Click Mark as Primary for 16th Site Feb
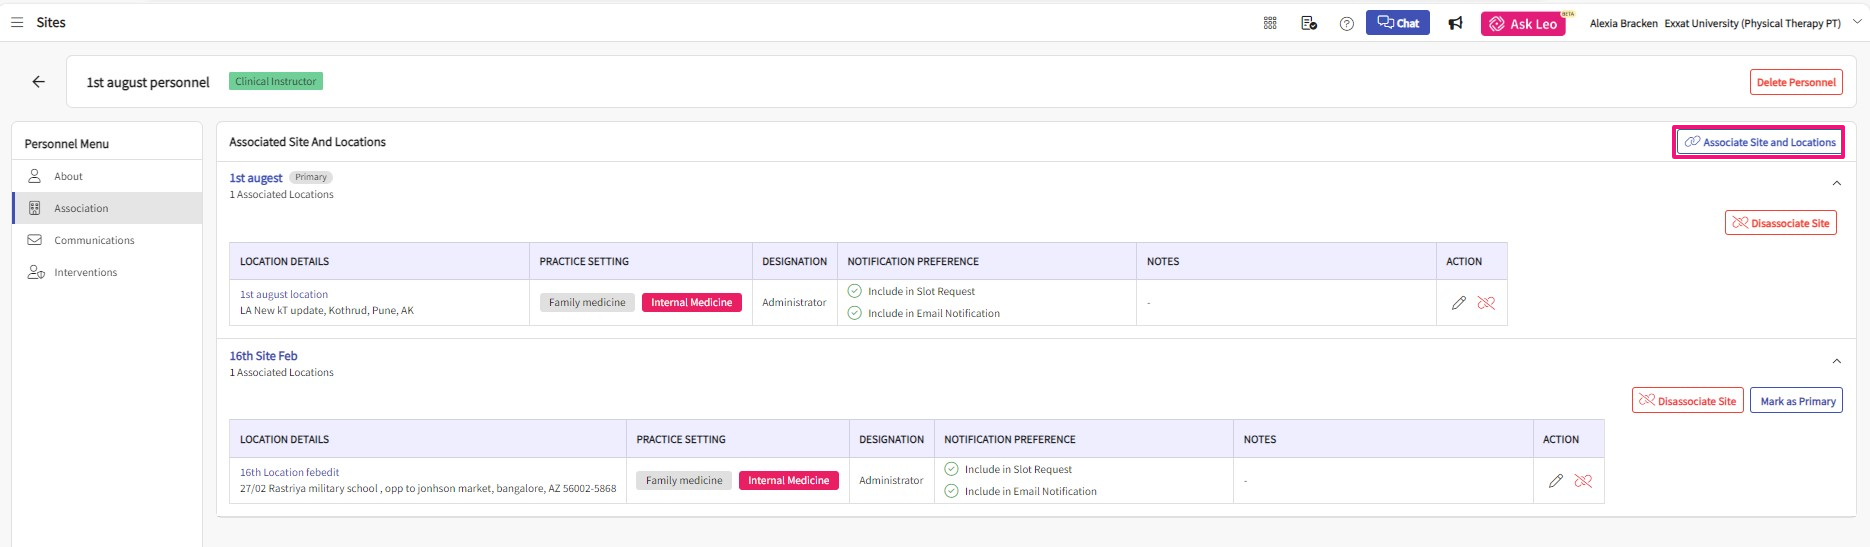1870x547 pixels. click(1797, 401)
